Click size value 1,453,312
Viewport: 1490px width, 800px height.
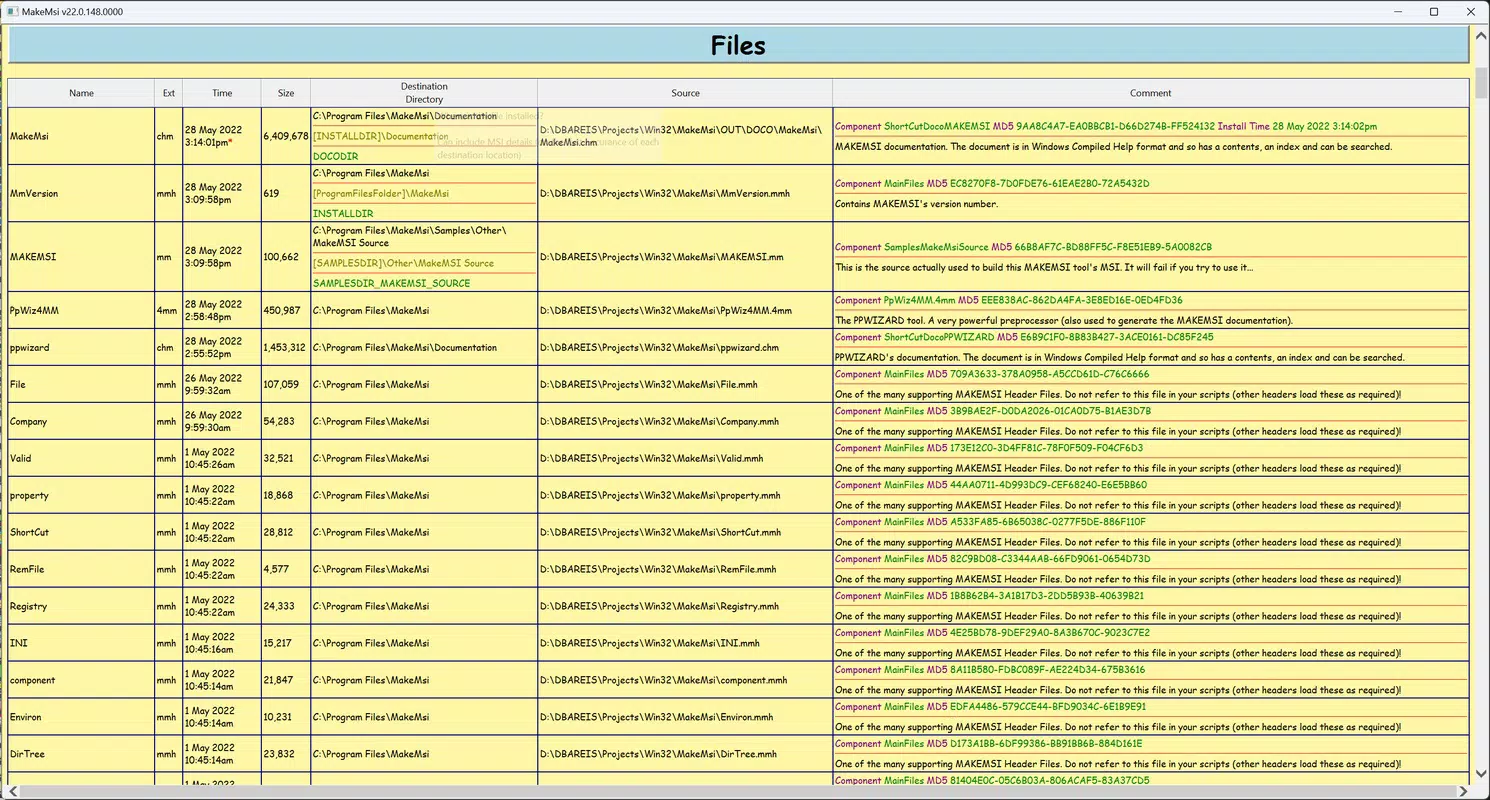(x=285, y=347)
